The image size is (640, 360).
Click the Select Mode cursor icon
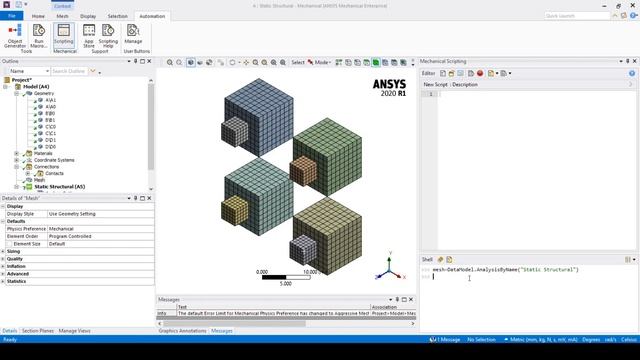310,62
